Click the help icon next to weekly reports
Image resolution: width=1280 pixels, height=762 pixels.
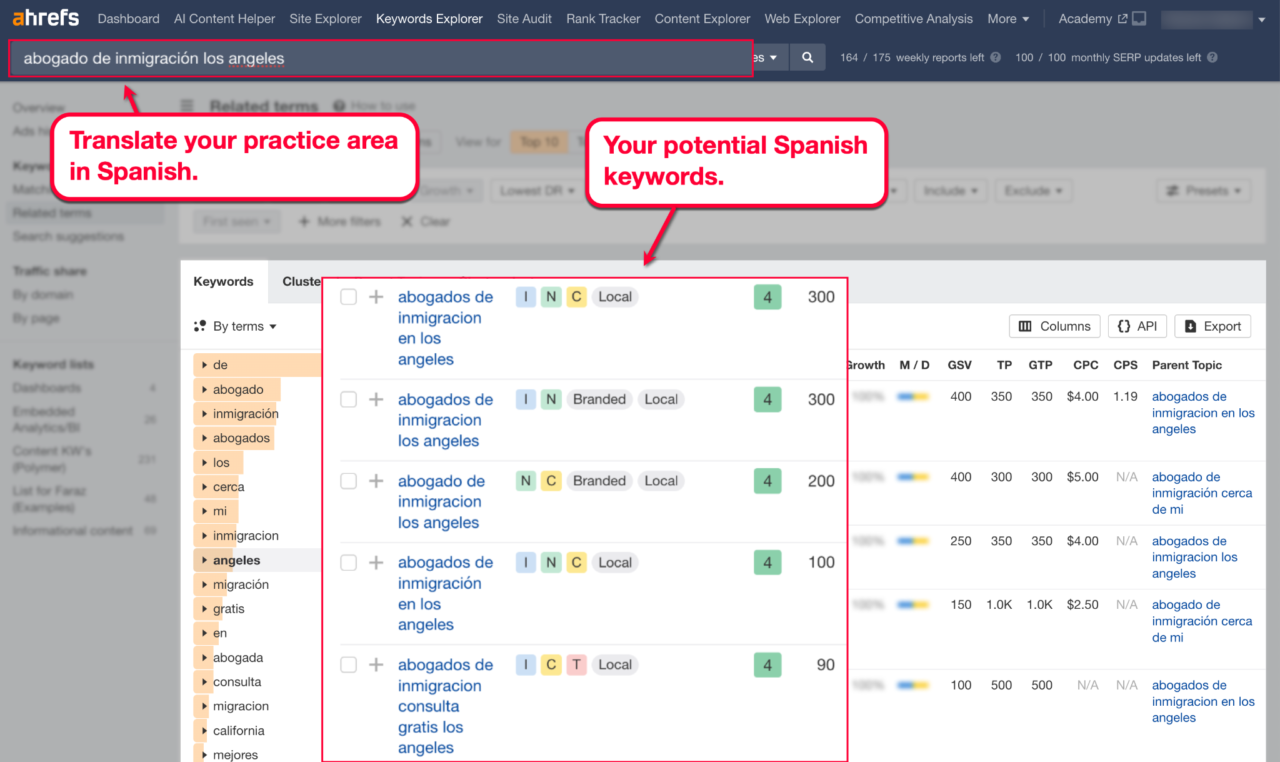click(995, 58)
